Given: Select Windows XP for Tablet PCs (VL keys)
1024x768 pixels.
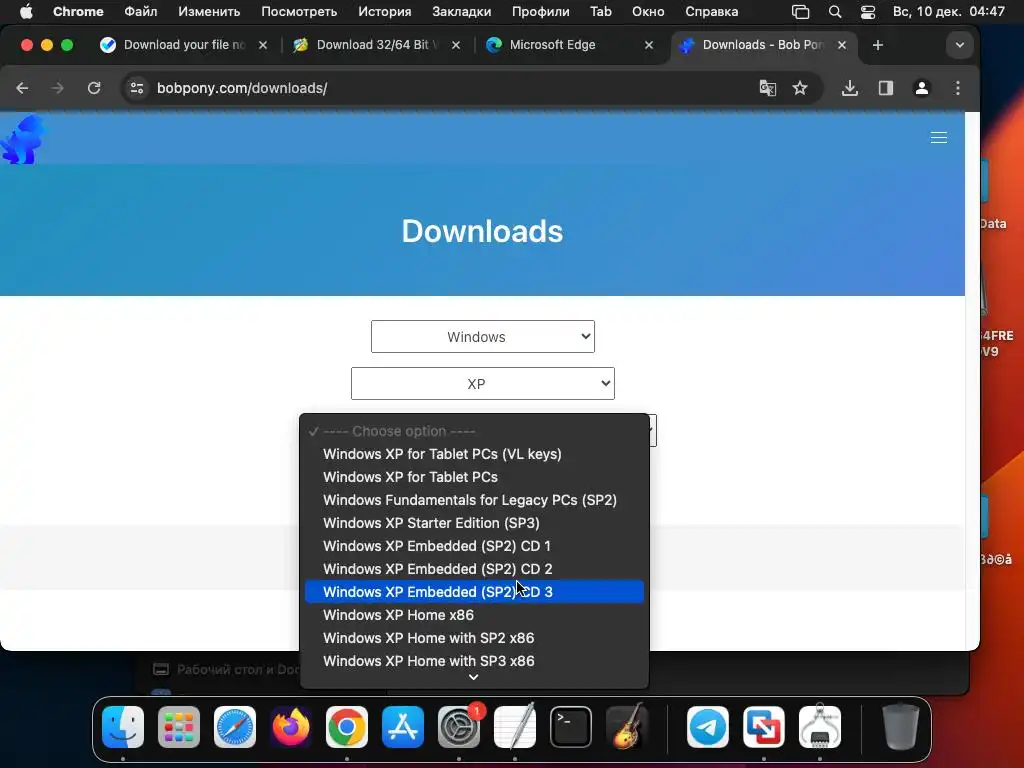Looking at the screenshot, I should tap(474, 454).
